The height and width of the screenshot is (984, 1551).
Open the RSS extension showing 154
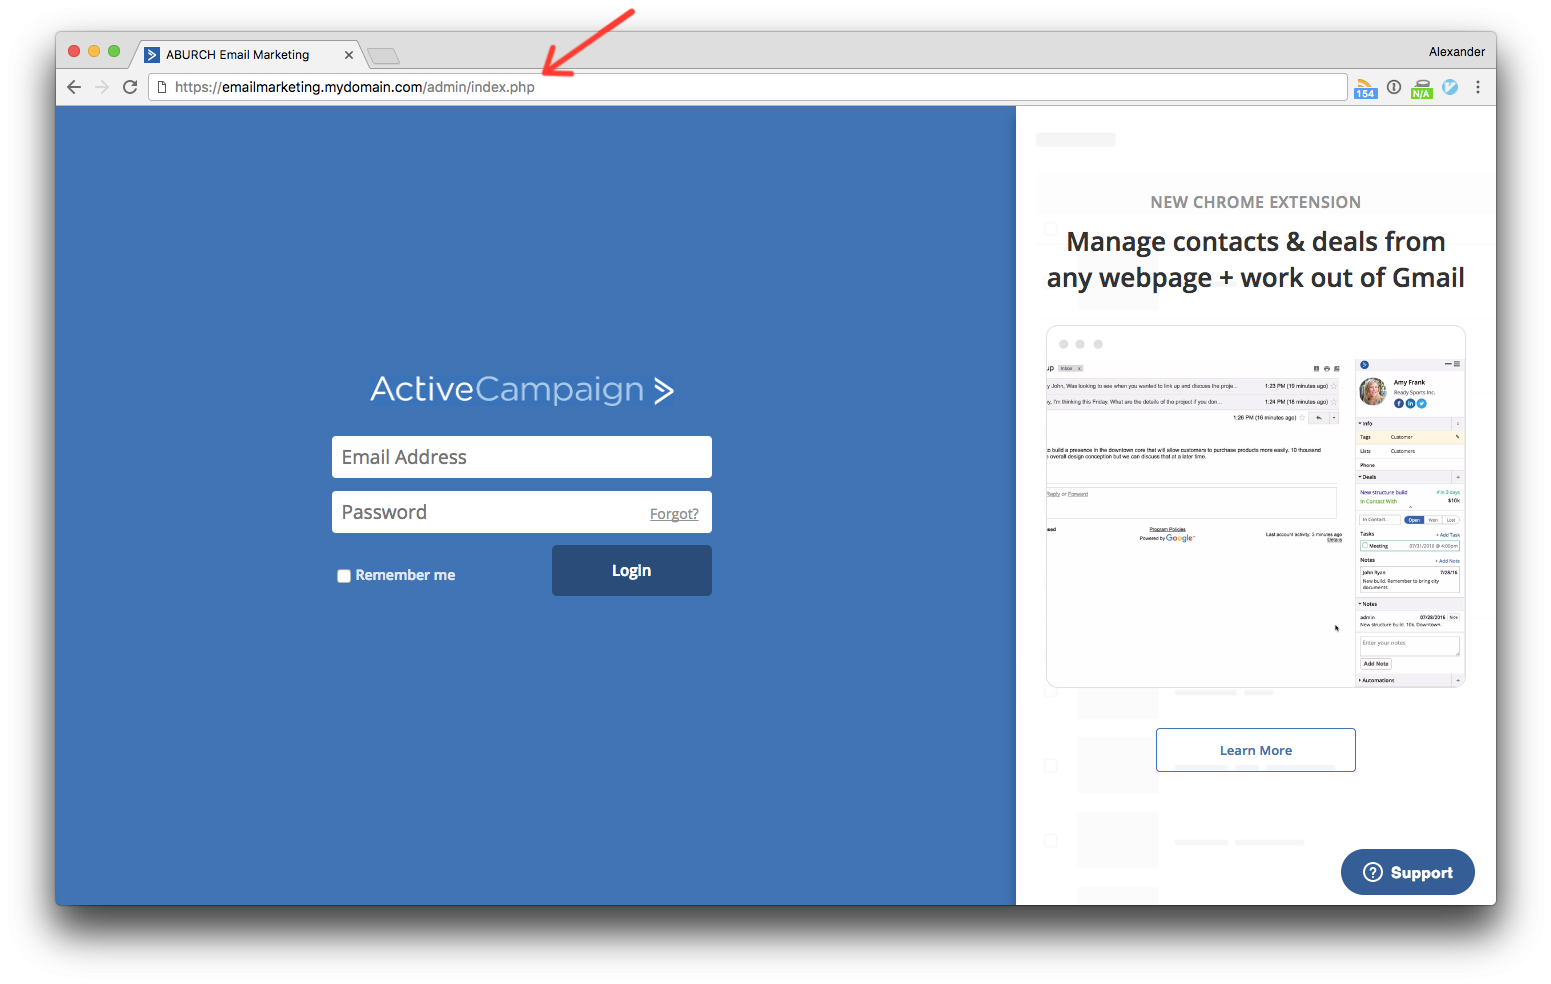click(x=1365, y=88)
